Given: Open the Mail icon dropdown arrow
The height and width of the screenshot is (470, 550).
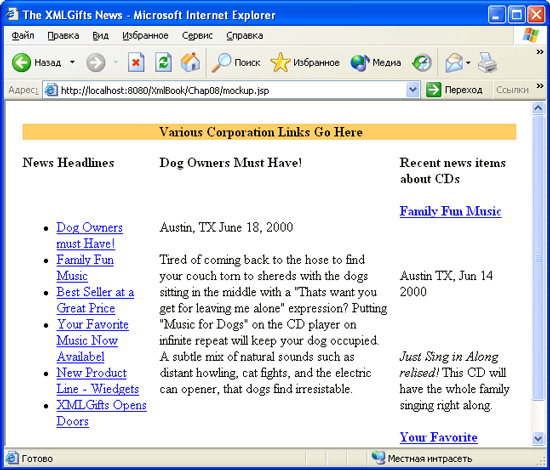Looking at the screenshot, I should pyautogui.click(x=468, y=63).
